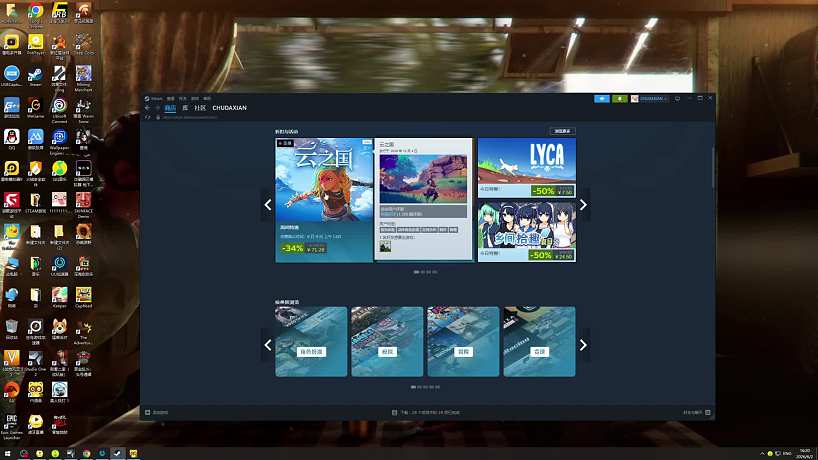Open the 乡间拾趣 anime game capsule
This screenshot has height=460, width=818.
527,225
